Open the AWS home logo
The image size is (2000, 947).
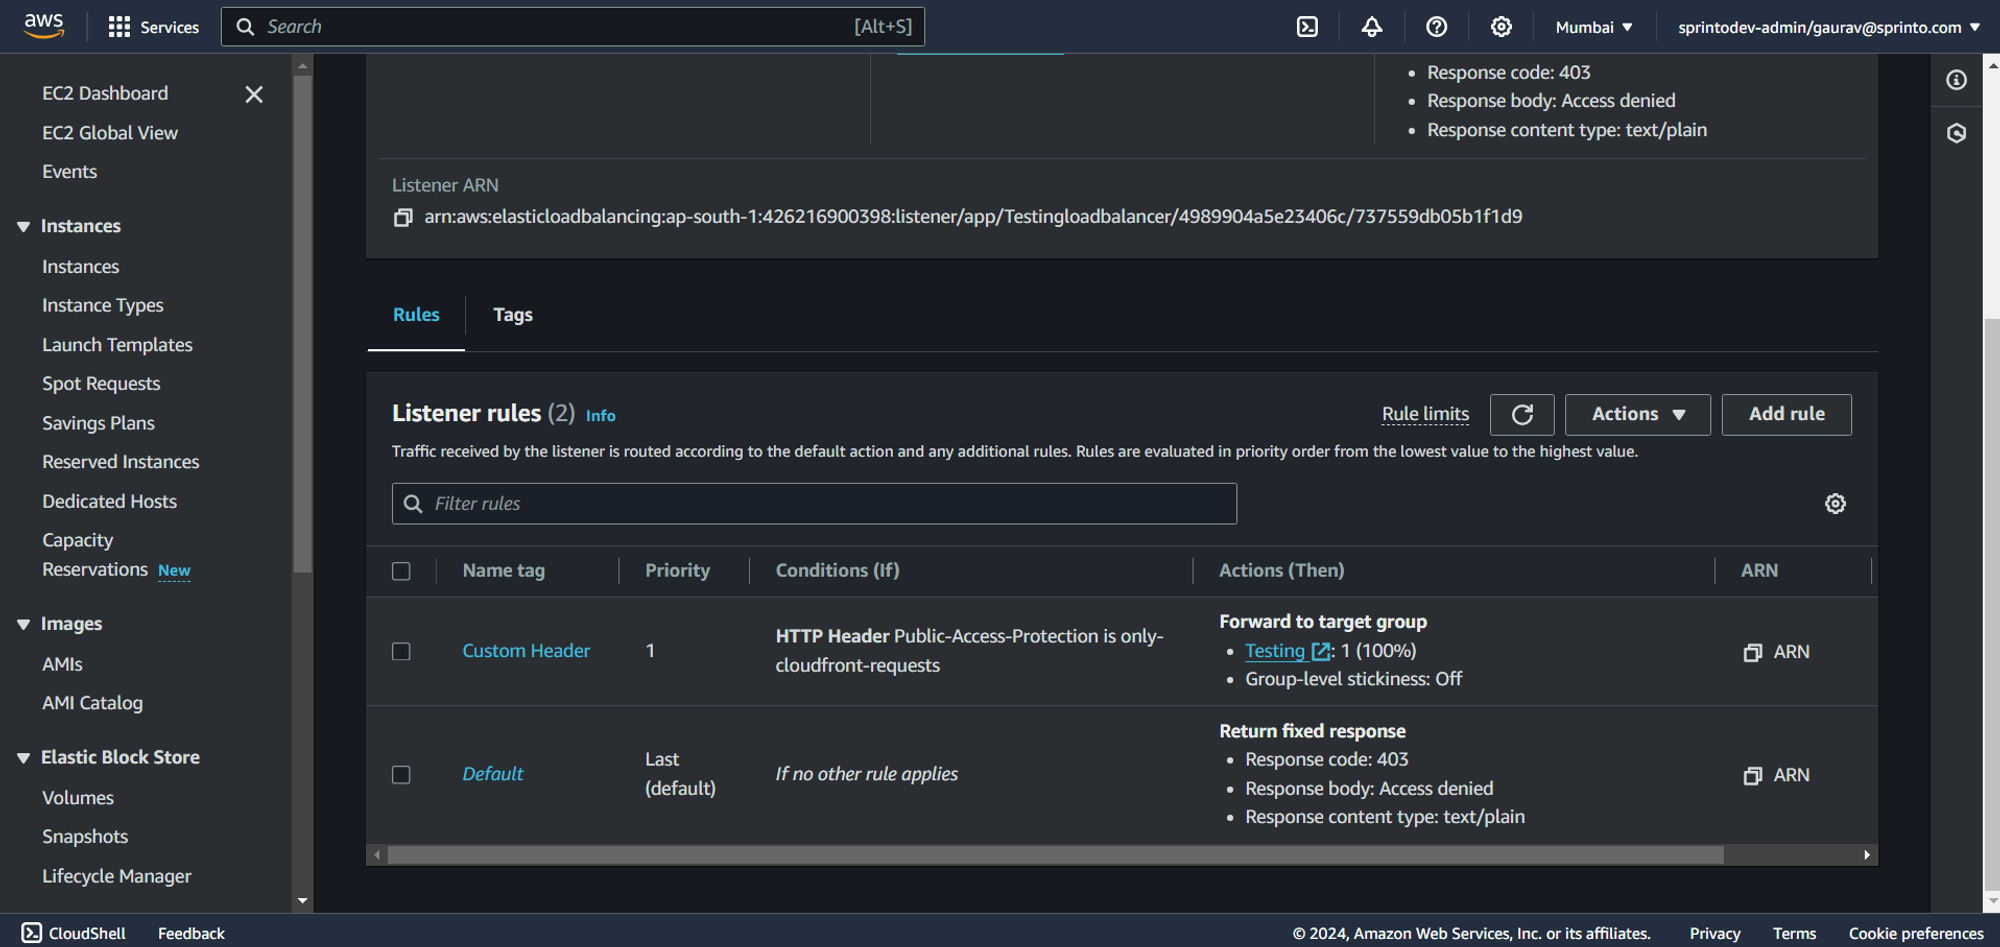[x=44, y=26]
